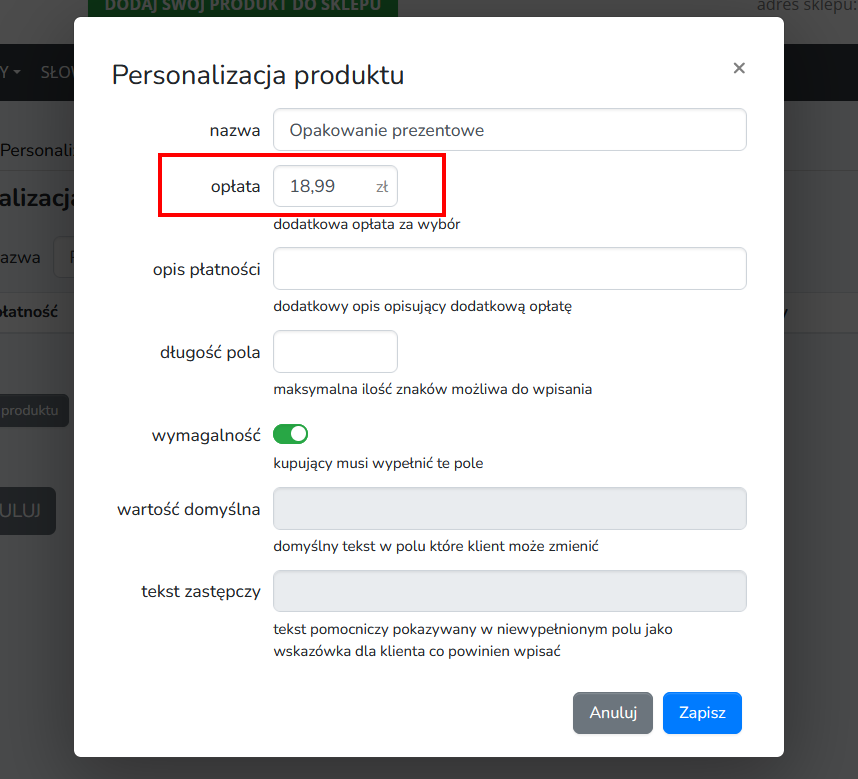
Task: Click the dimmed produktu button in background
Action: click(34, 410)
